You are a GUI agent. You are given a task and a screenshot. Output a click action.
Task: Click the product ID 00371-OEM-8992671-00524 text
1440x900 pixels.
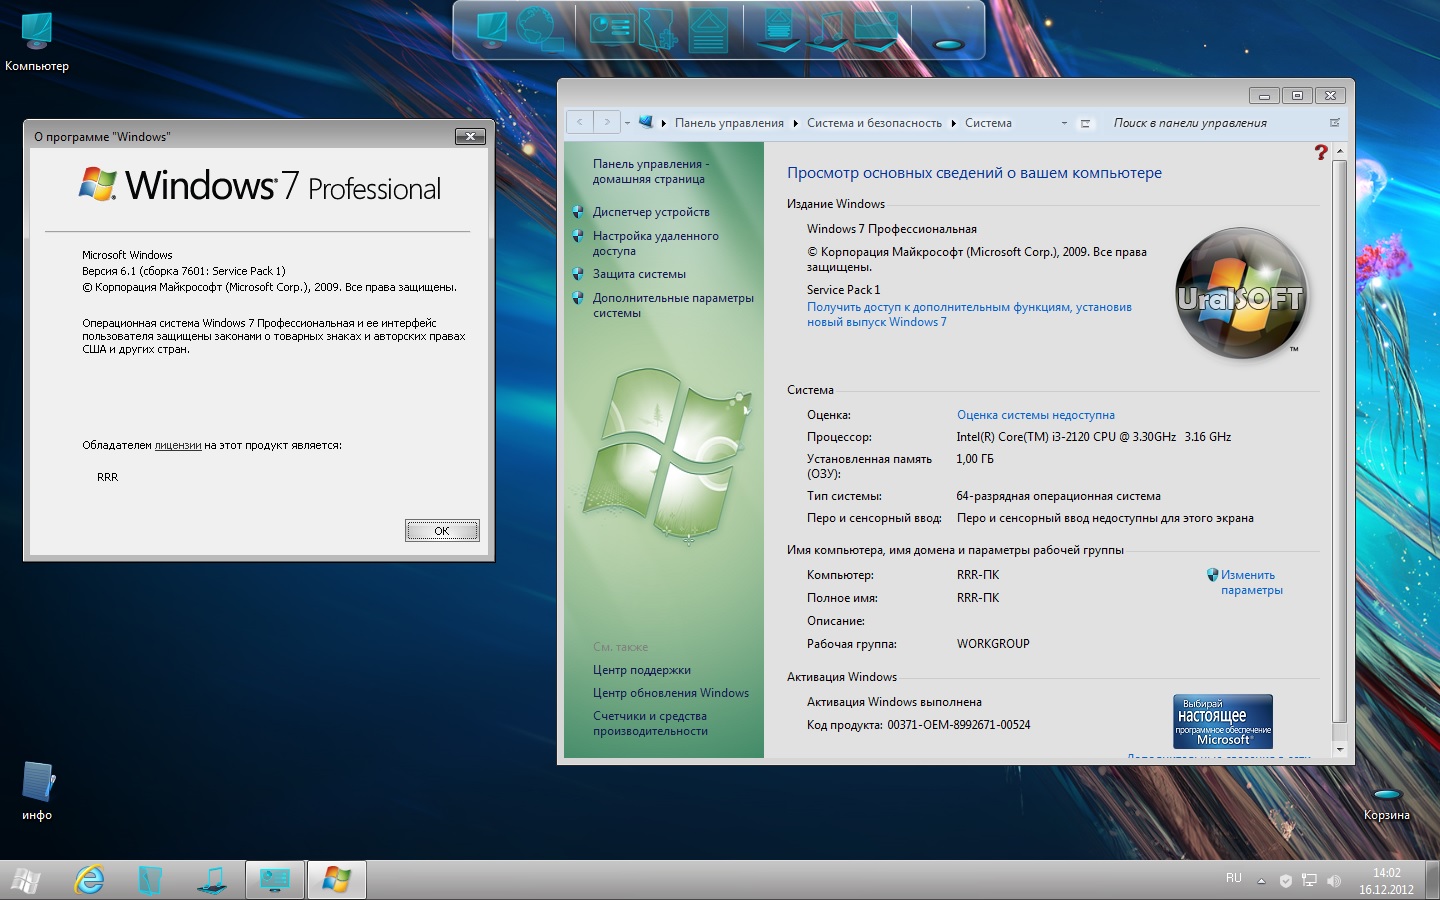click(958, 725)
